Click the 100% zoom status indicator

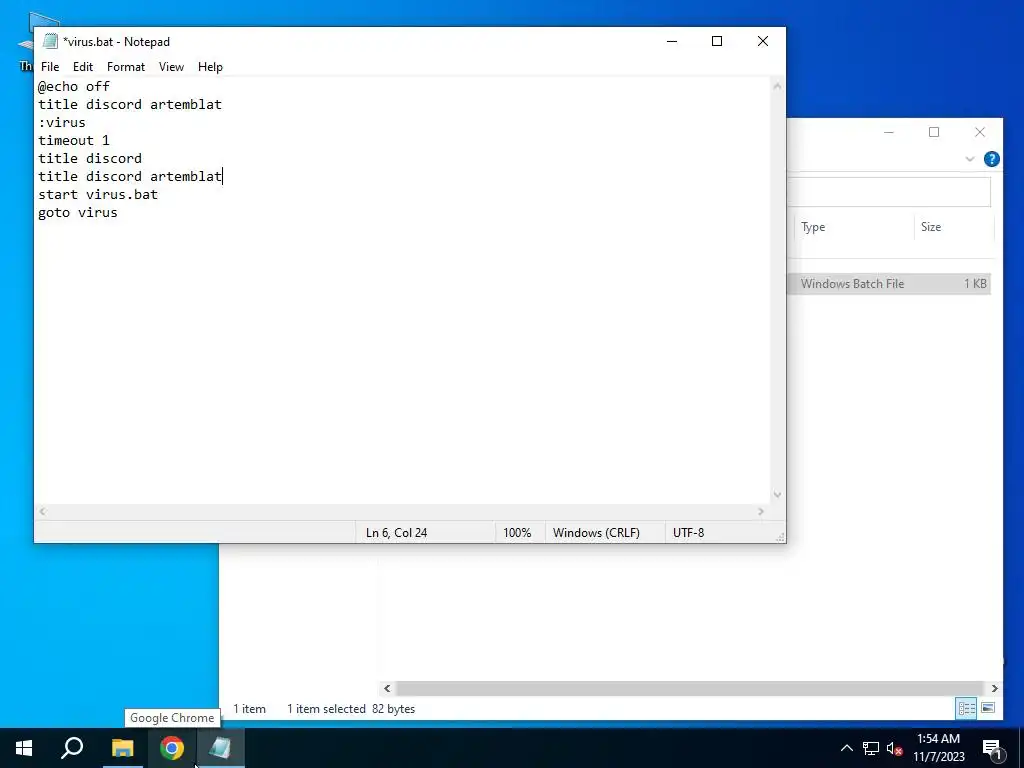(x=517, y=533)
